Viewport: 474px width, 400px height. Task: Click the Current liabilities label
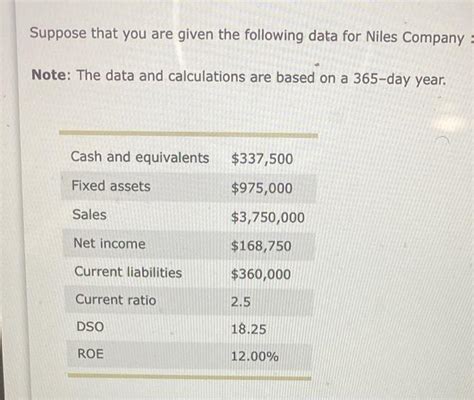tap(128, 272)
